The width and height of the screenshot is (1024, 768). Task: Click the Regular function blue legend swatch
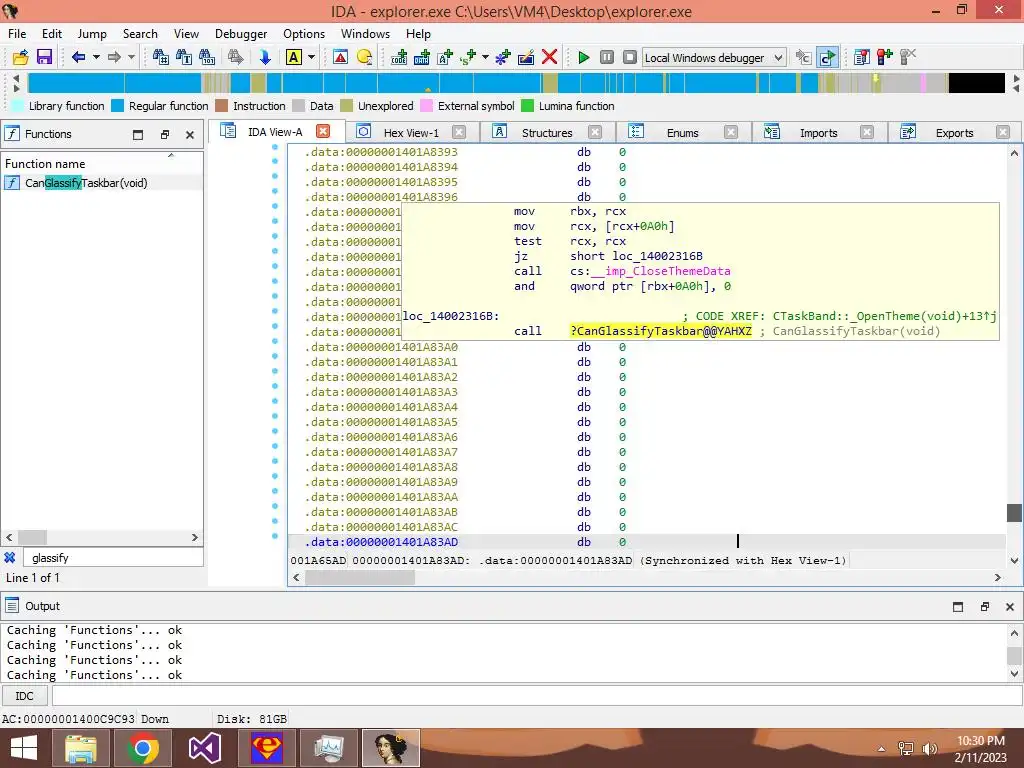[118, 106]
